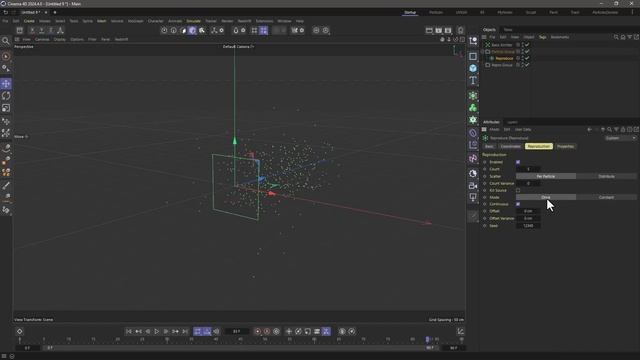Open the Simulate menu
The height and width of the screenshot is (360, 640).
pos(193,21)
